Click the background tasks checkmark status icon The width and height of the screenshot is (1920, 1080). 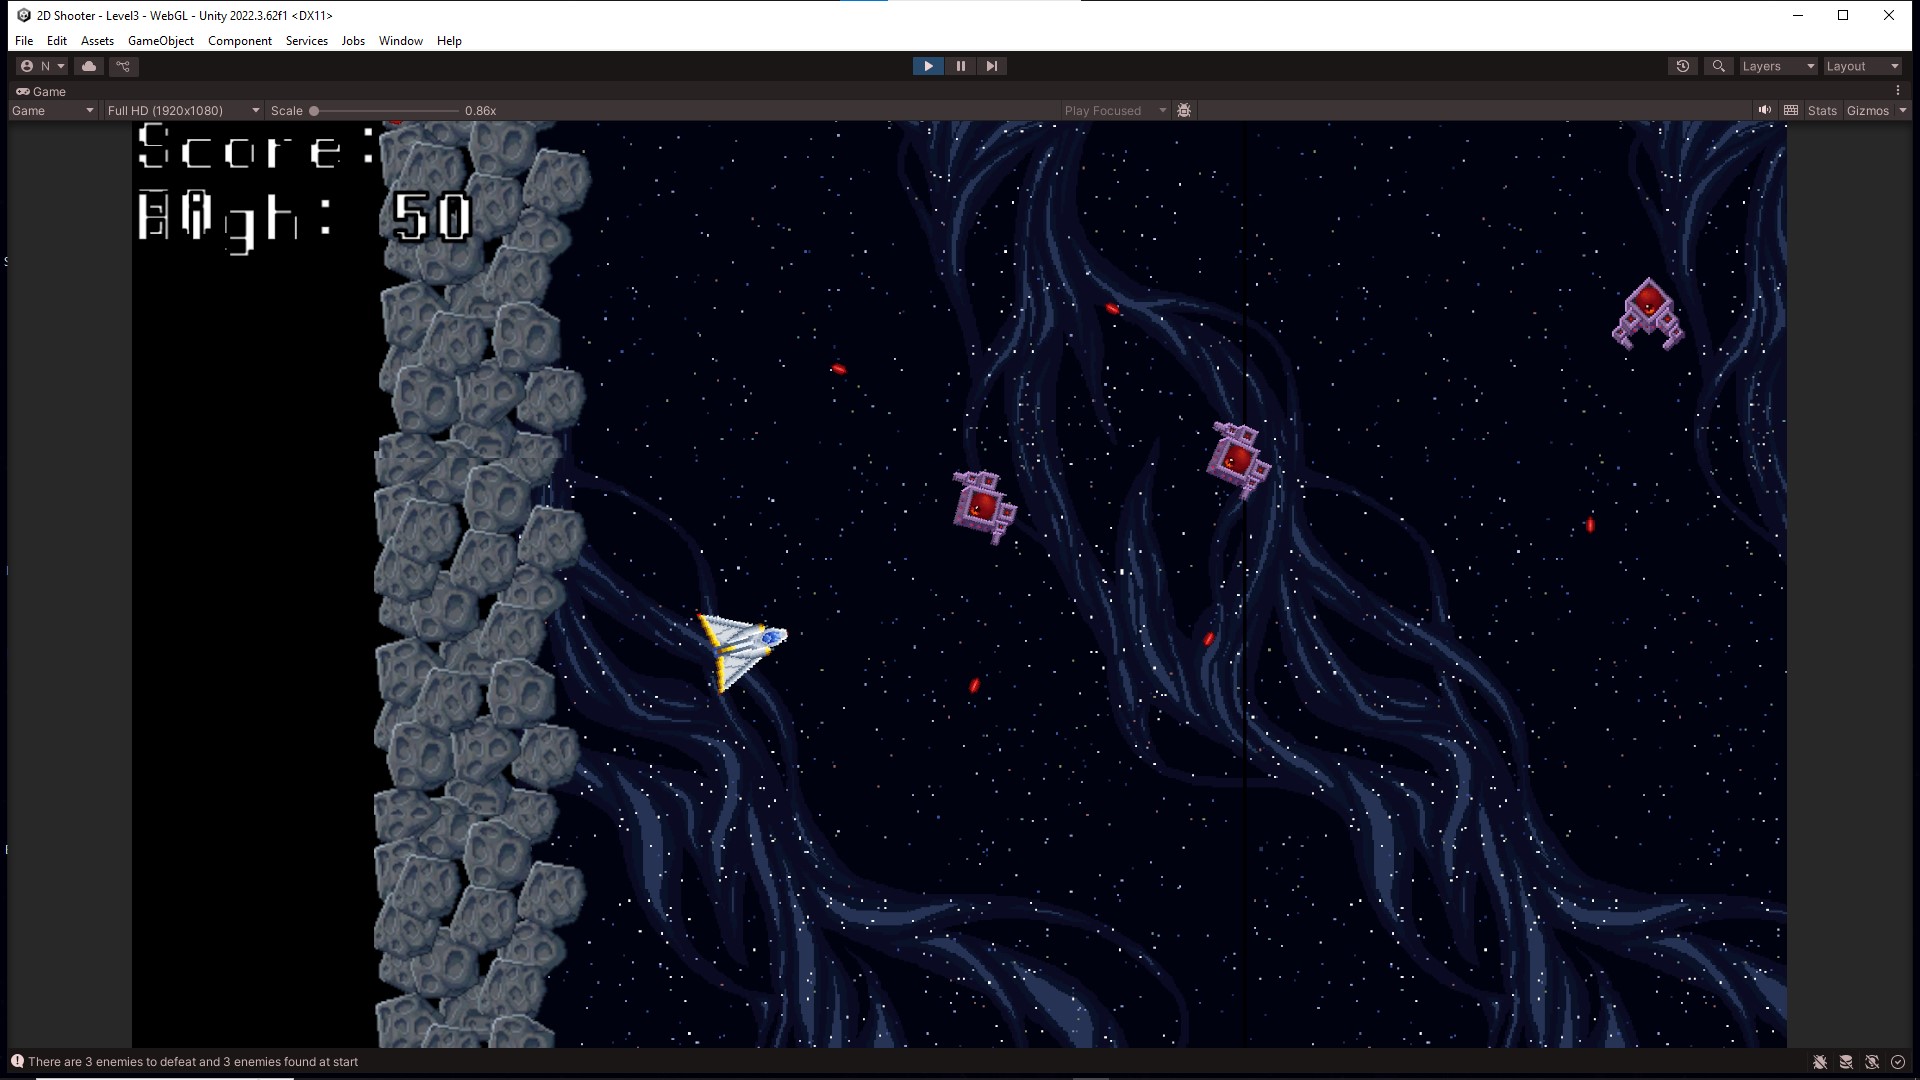[x=1898, y=1062]
